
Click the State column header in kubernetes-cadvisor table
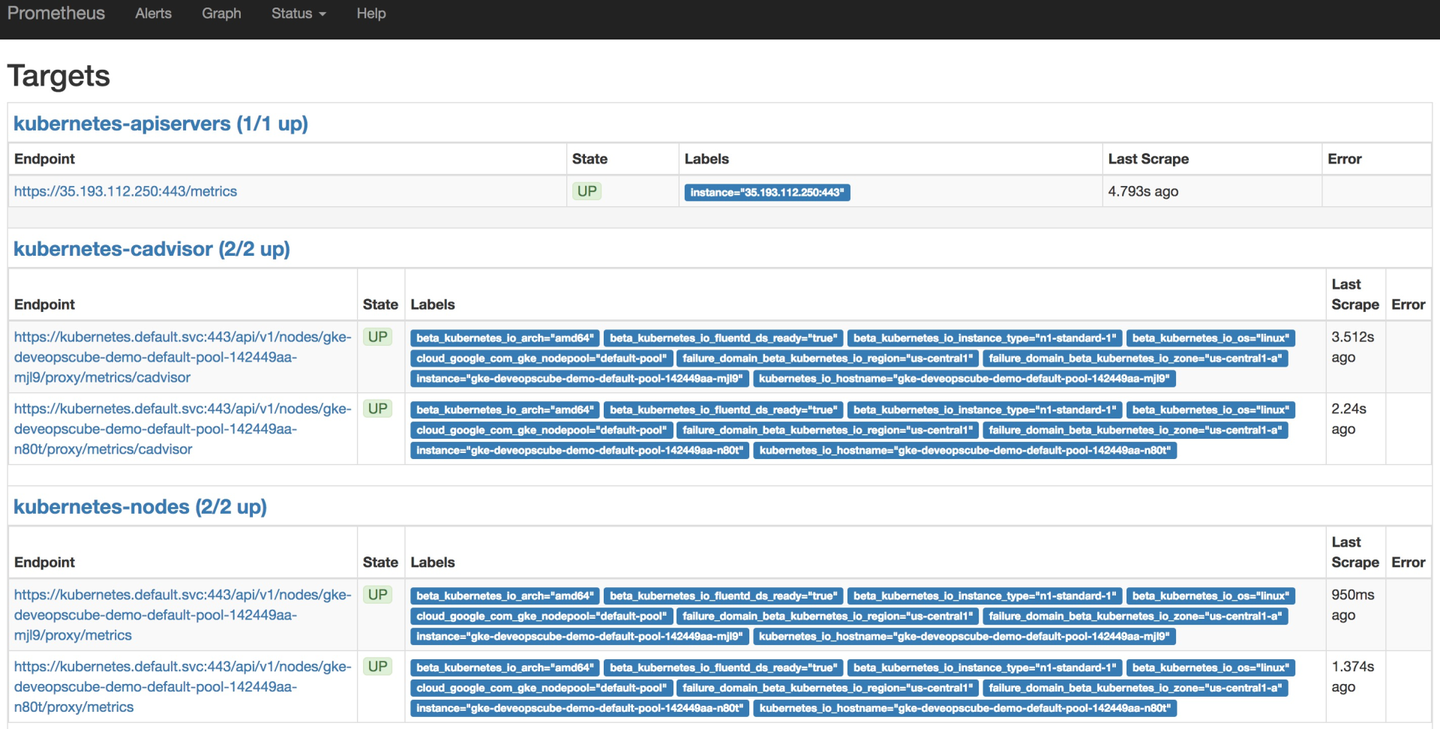coord(380,304)
